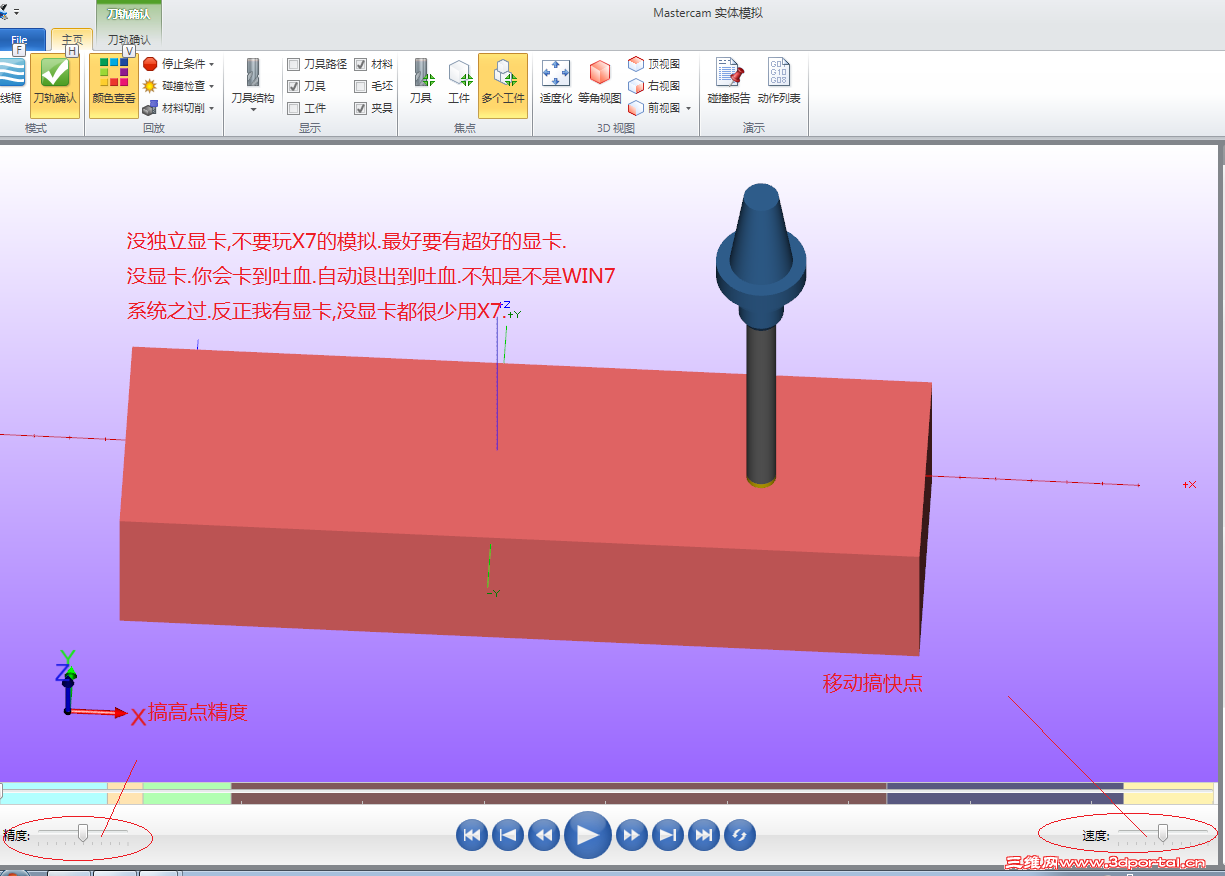
Task: Switch to 等角视图 isometric view
Action: [599, 82]
